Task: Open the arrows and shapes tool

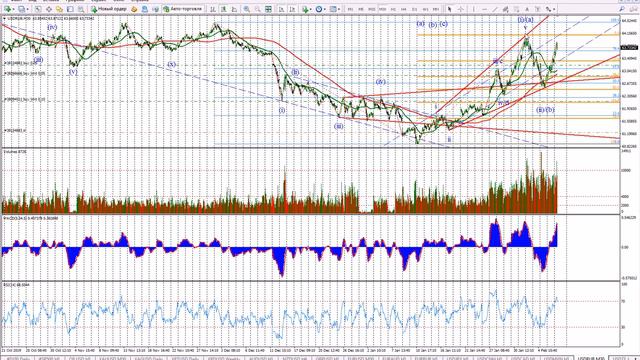Action: click(549, 9)
